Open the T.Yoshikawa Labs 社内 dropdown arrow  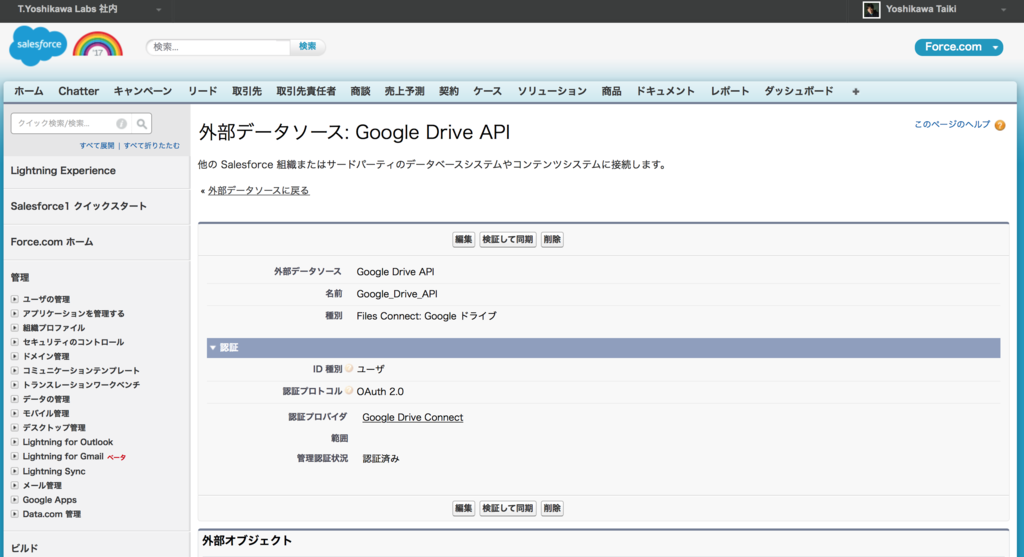159,10
